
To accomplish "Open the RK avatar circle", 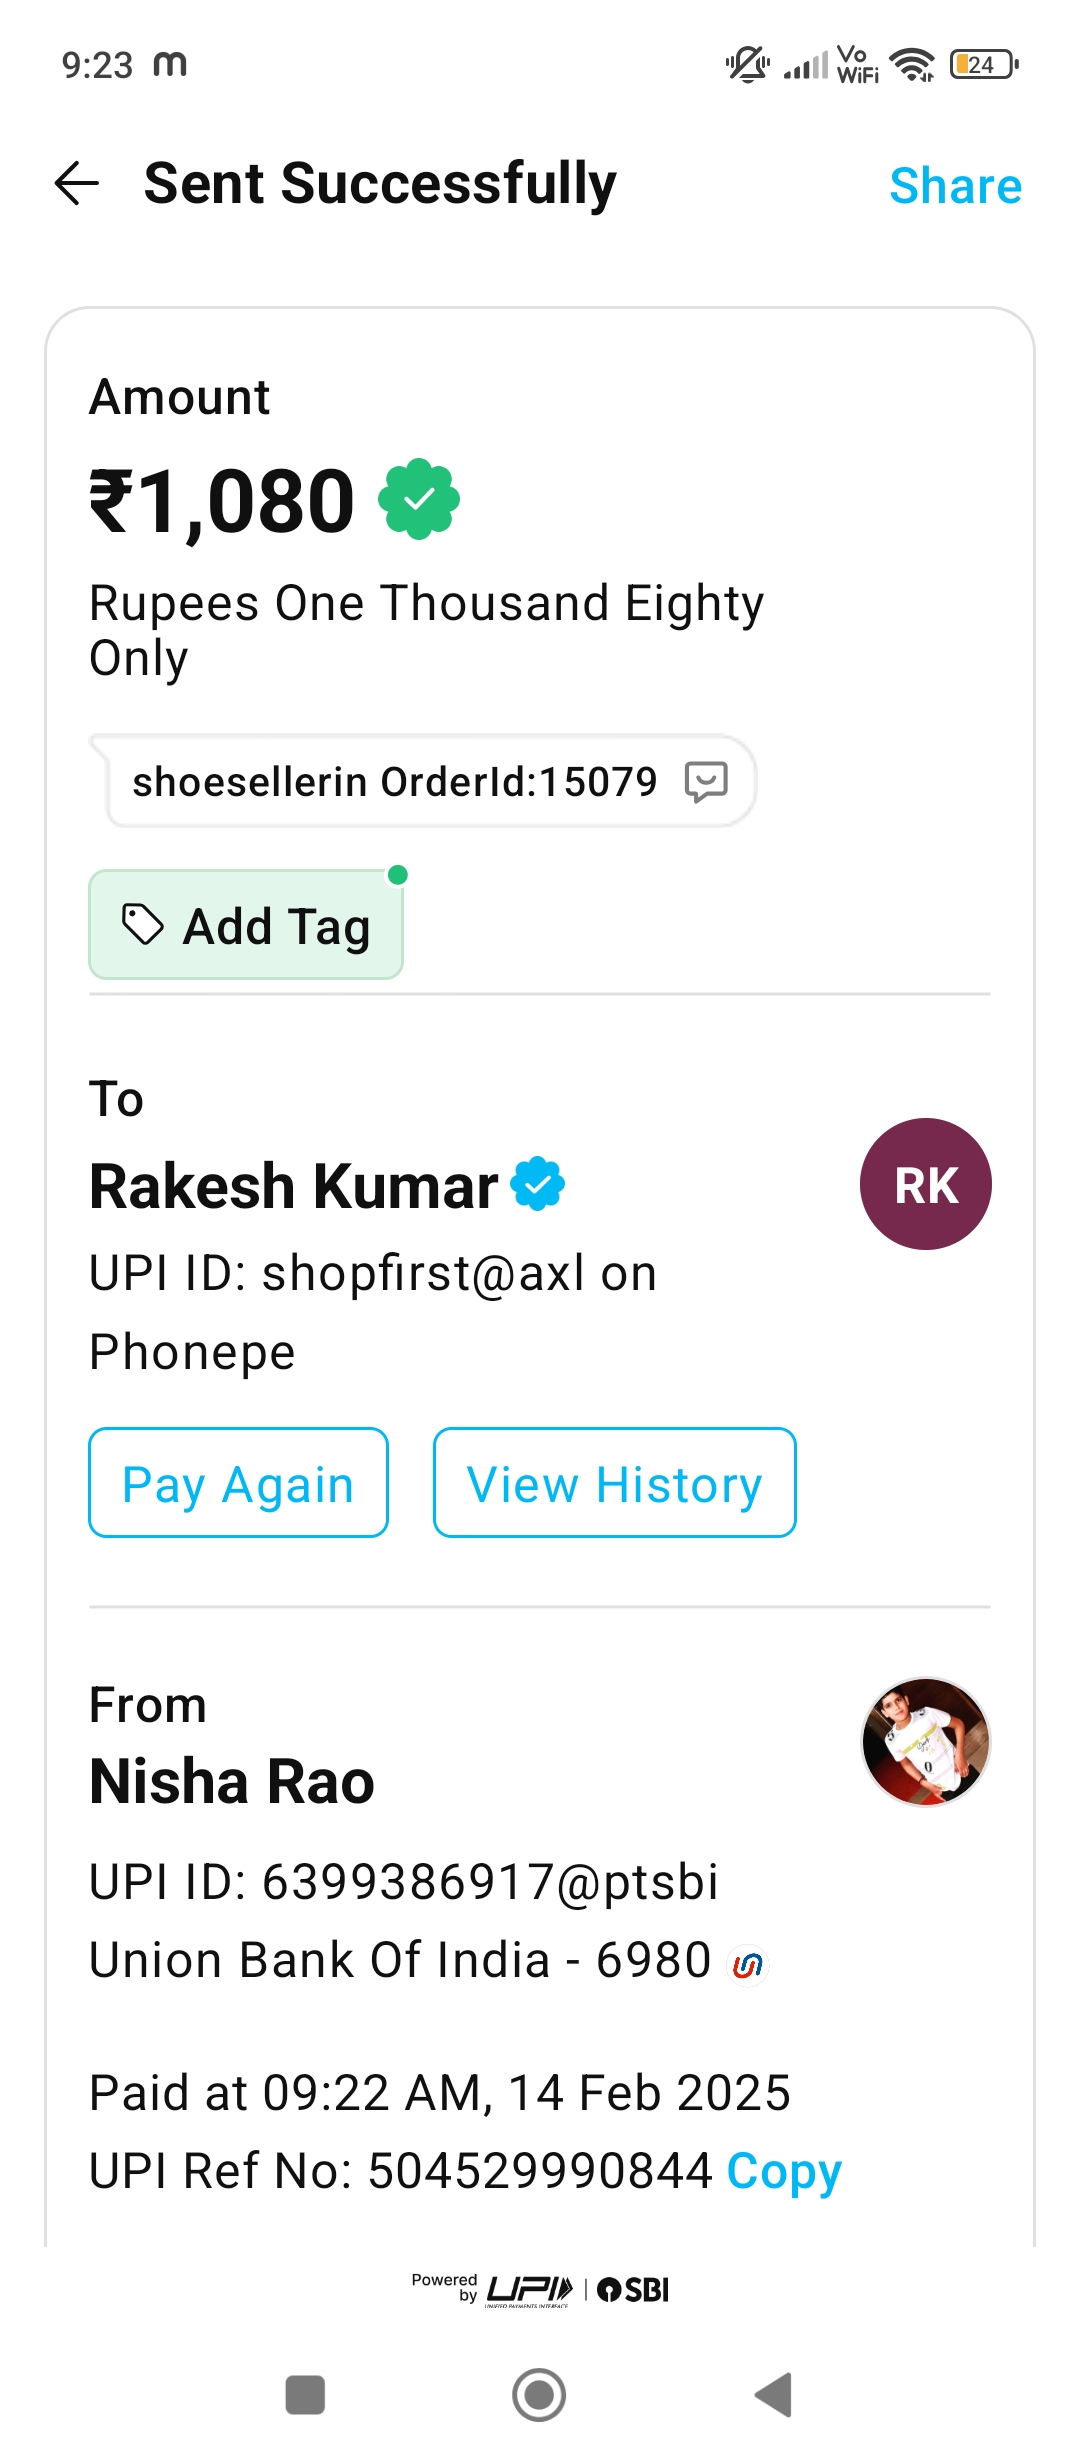I will (x=926, y=1184).
